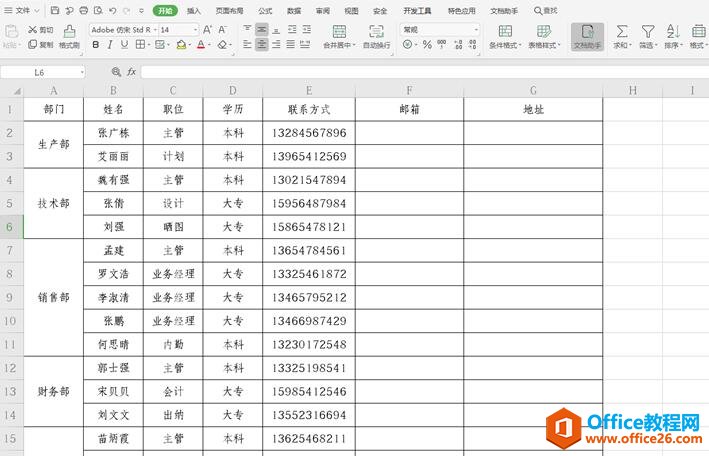Click the Find (查找) search button

(545, 10)
